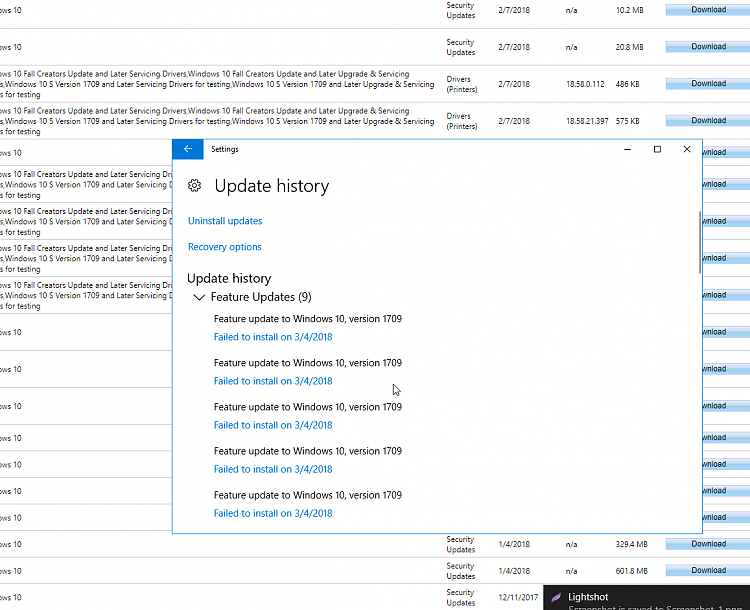Download the 601.8 MB security update

708,570
